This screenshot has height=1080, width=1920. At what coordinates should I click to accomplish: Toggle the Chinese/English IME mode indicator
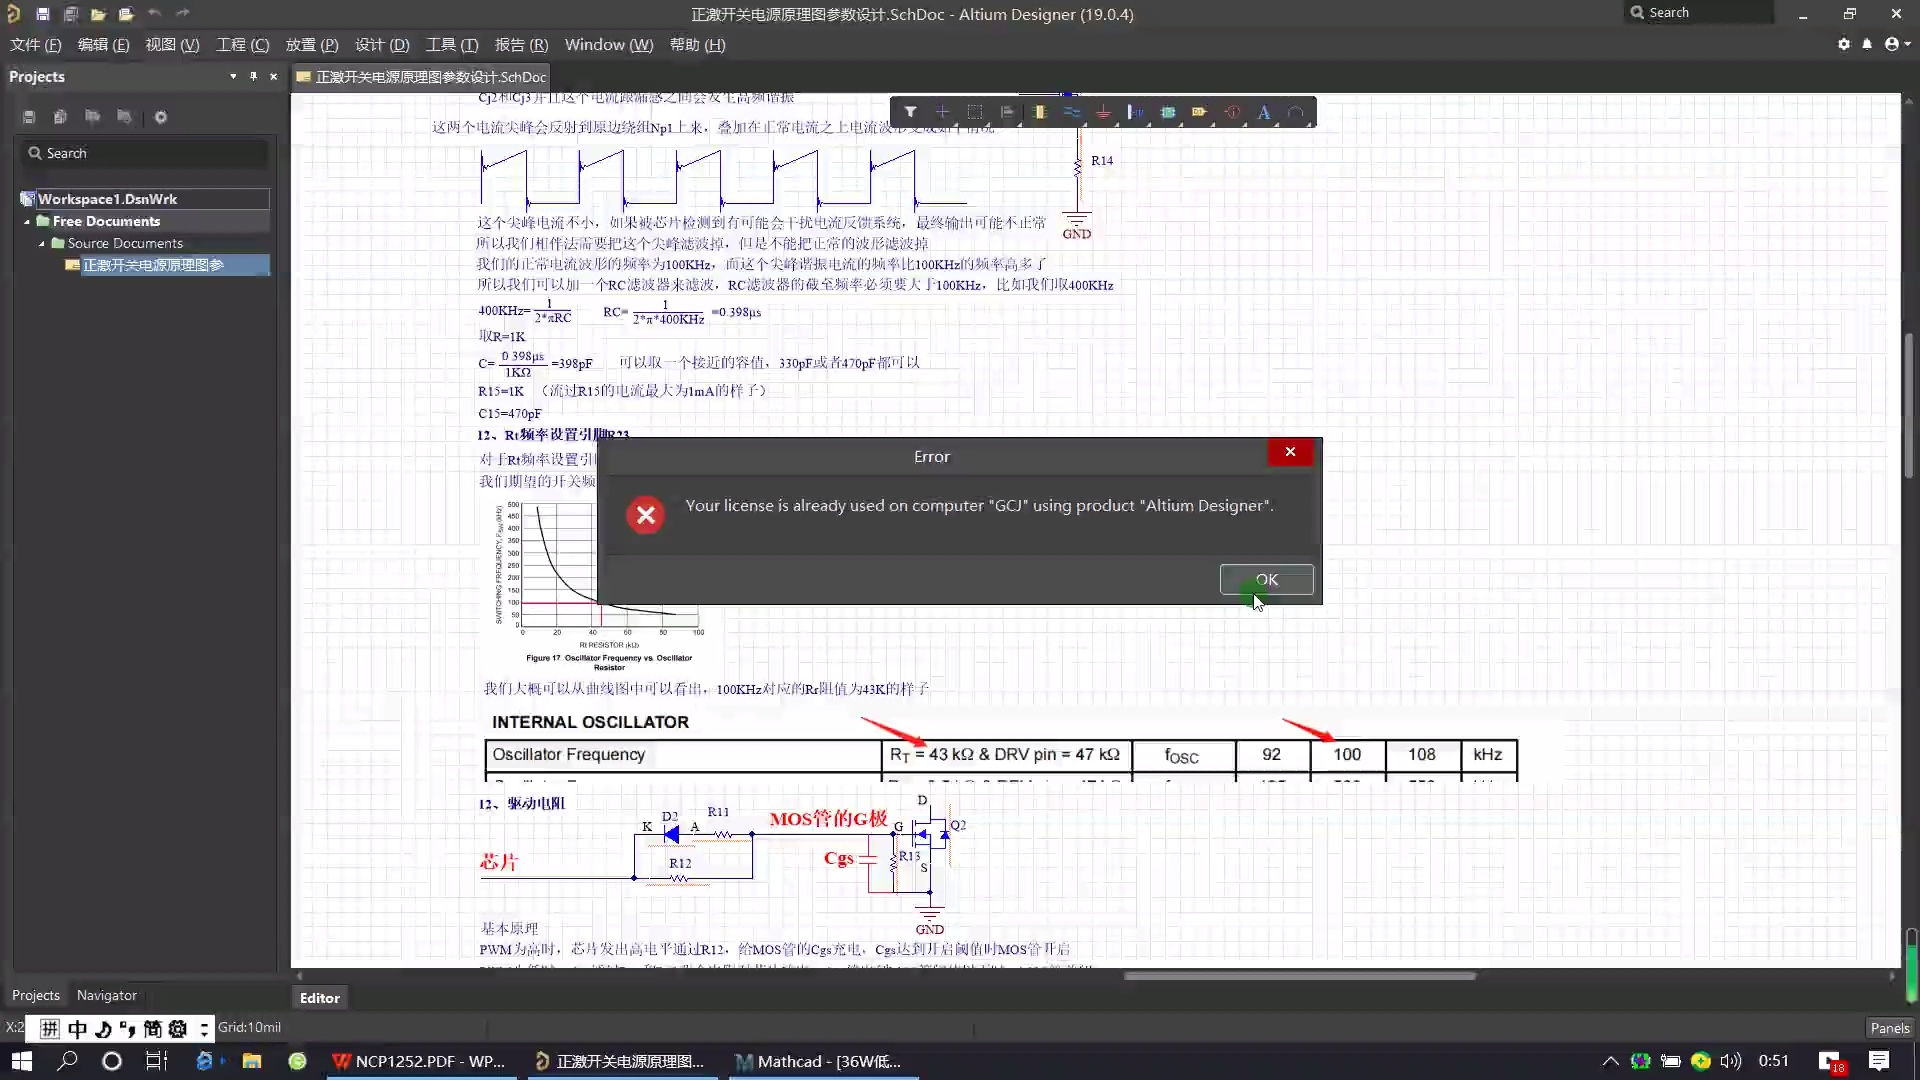point(77,1029)
